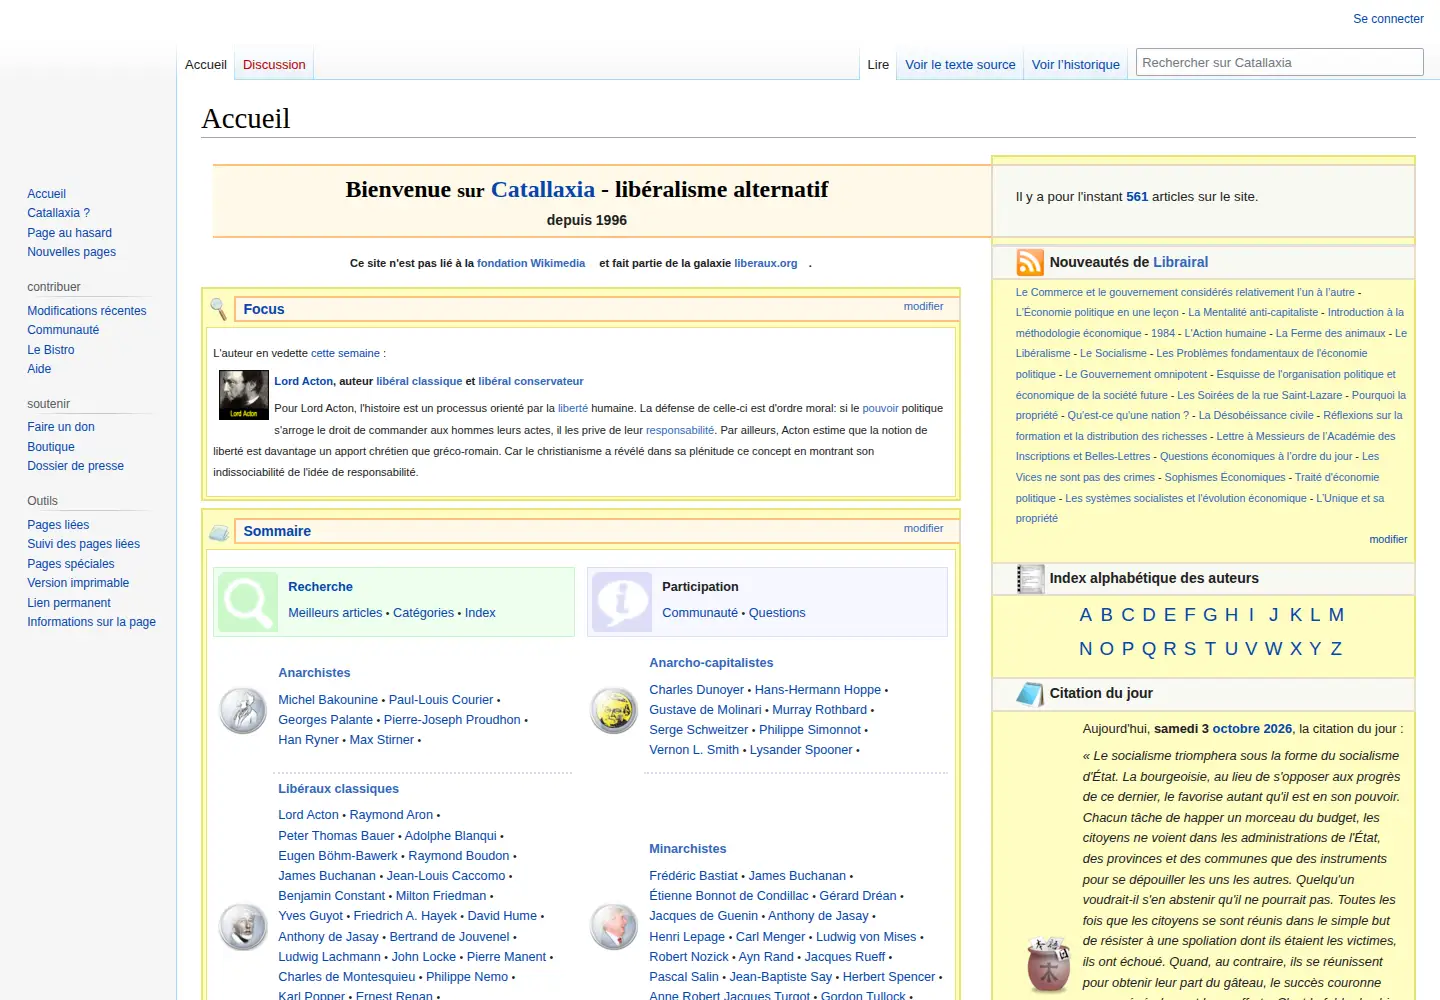Click modifier link in Focus header
This screenshot has height=1000, width=1440.
(923, 307)
